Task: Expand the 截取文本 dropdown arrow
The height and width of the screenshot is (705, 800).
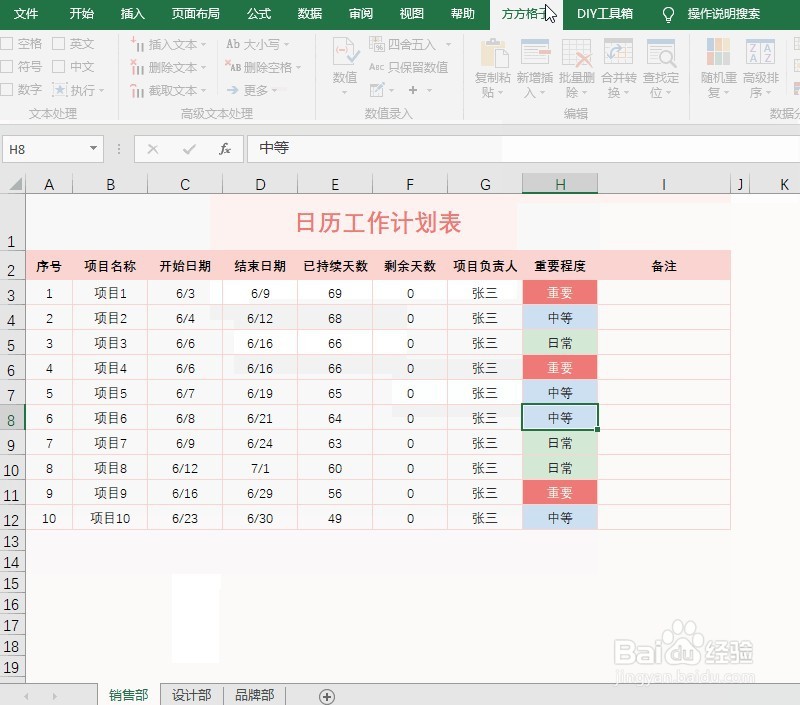Action: [204, 91]
